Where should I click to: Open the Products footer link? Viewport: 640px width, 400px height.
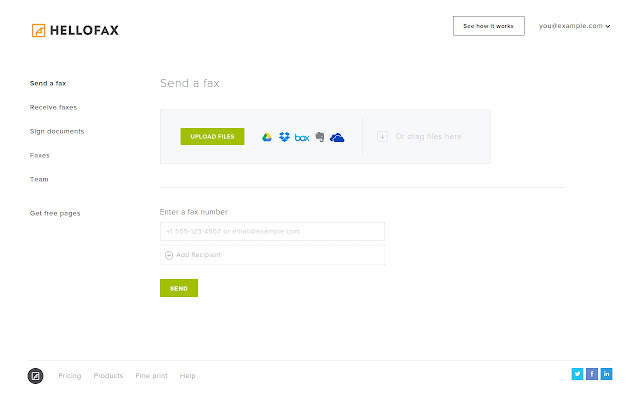(x=108, y=376)
